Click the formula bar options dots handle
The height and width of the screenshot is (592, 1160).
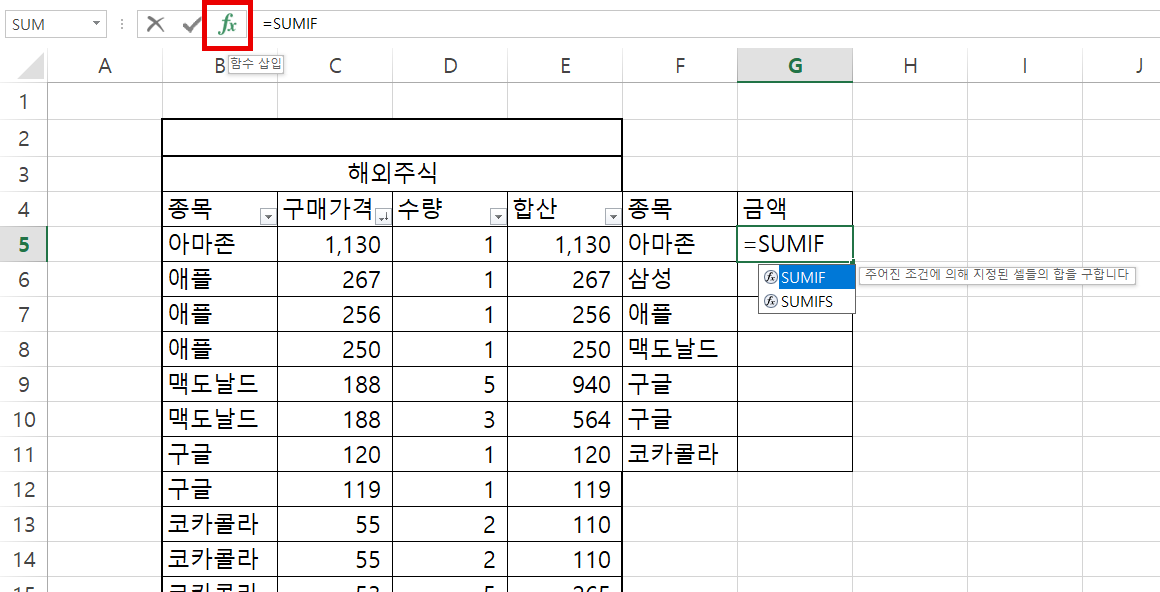[x=122, y=24]
